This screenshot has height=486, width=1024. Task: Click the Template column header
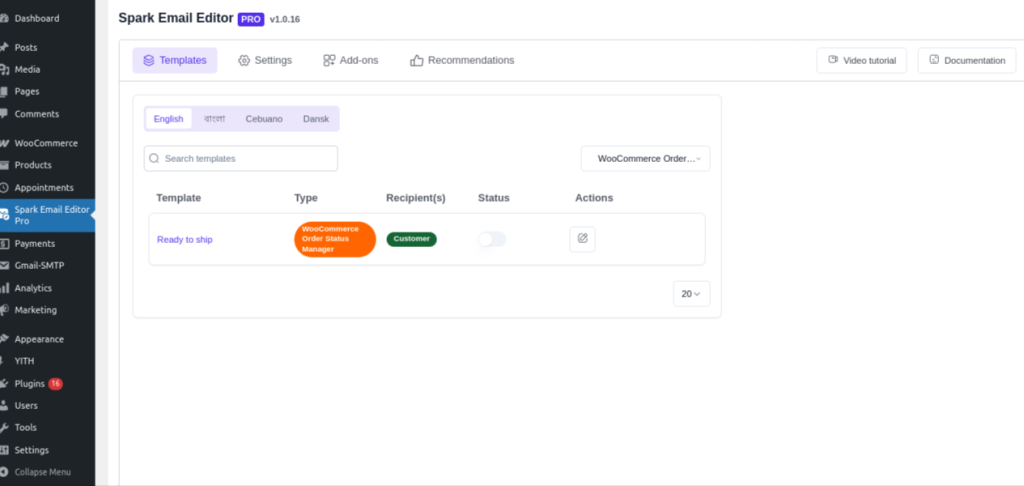(x=179, y=197)
